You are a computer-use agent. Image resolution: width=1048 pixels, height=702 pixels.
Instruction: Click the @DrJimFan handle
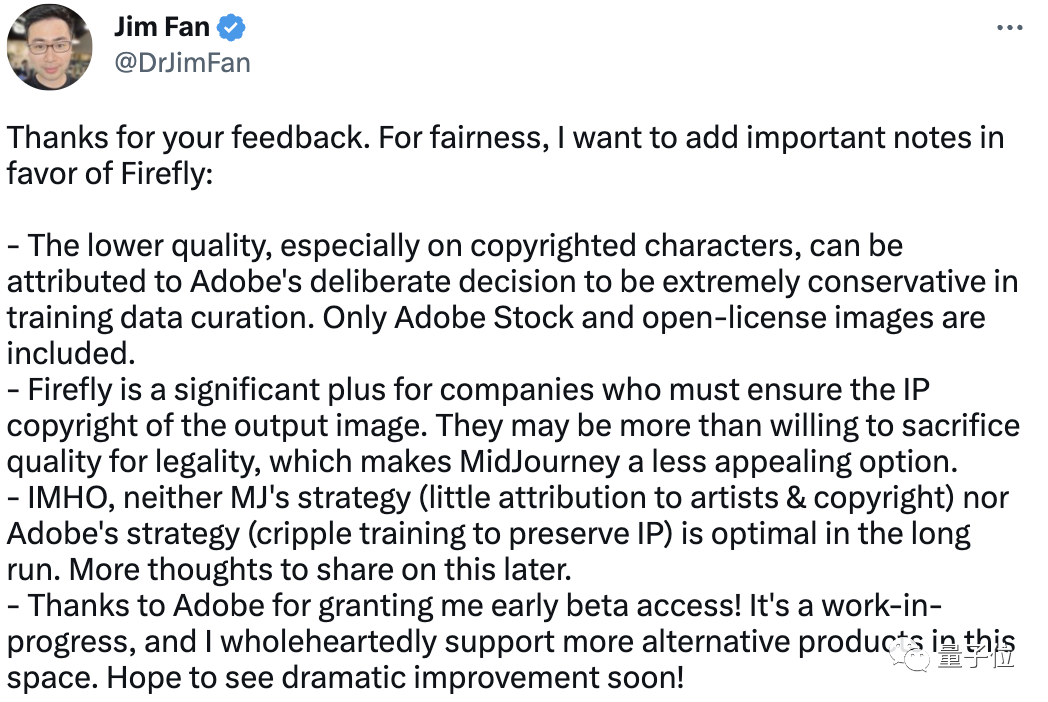[x=183, y=61]
